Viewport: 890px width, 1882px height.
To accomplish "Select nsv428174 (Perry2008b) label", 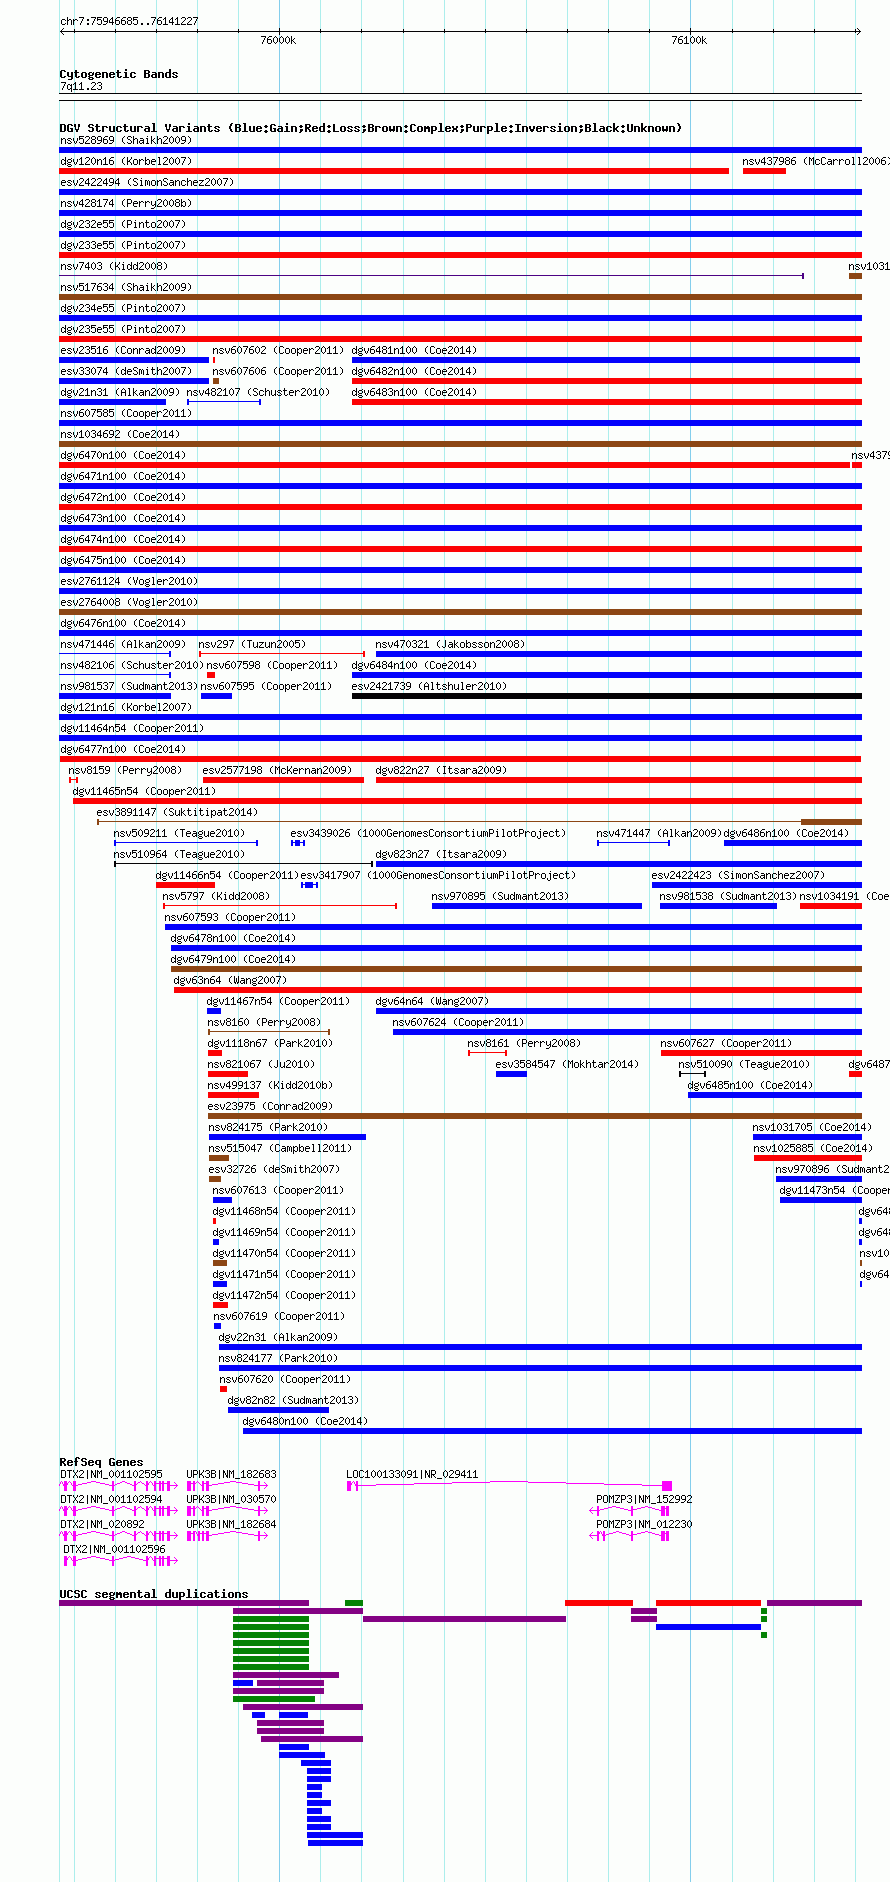I will (x=125, y=203).
